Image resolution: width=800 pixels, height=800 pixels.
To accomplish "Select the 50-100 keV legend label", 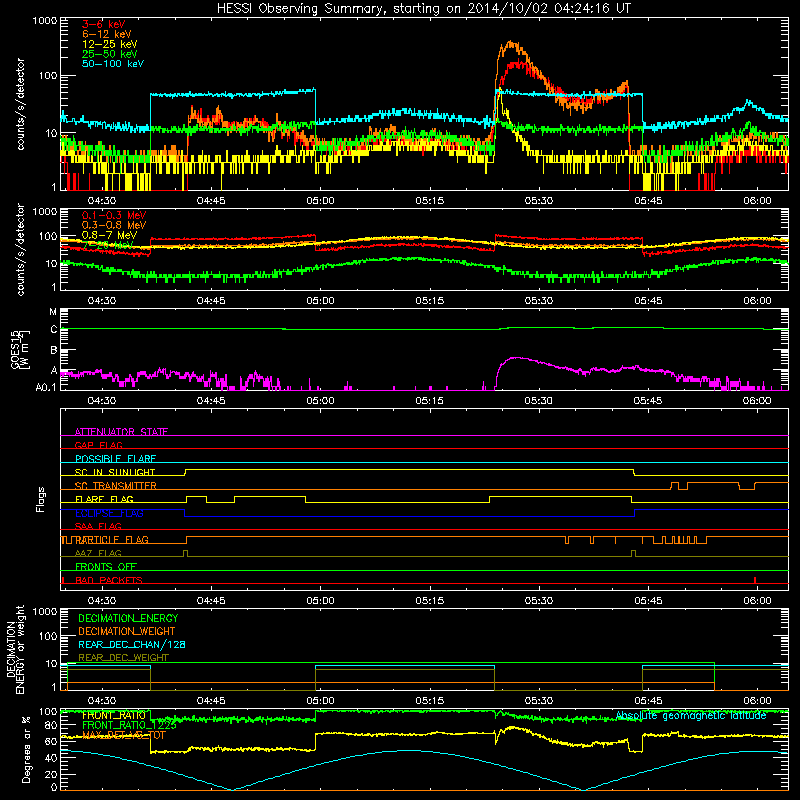I will click(113, 64).
